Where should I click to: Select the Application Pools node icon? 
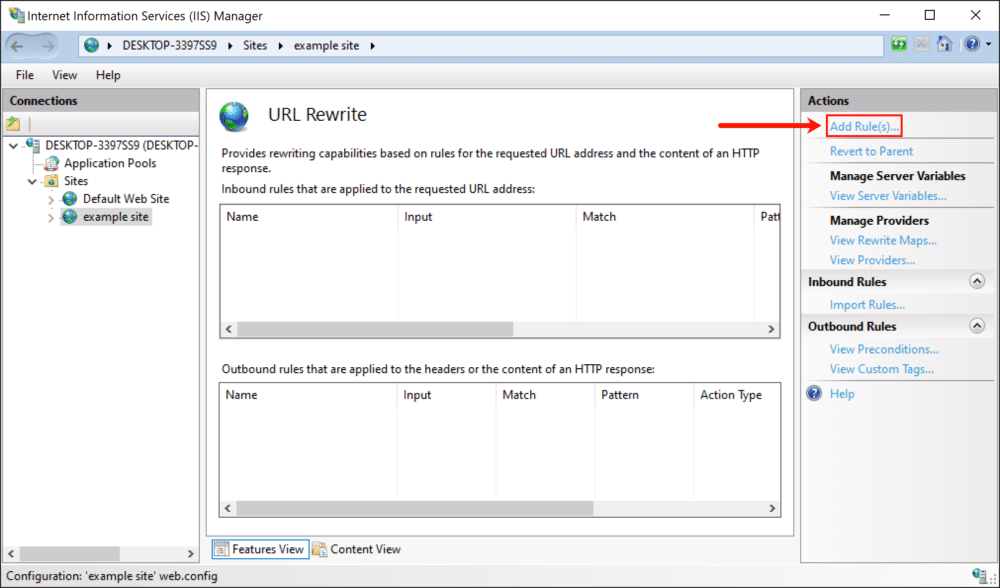point(51,163)
